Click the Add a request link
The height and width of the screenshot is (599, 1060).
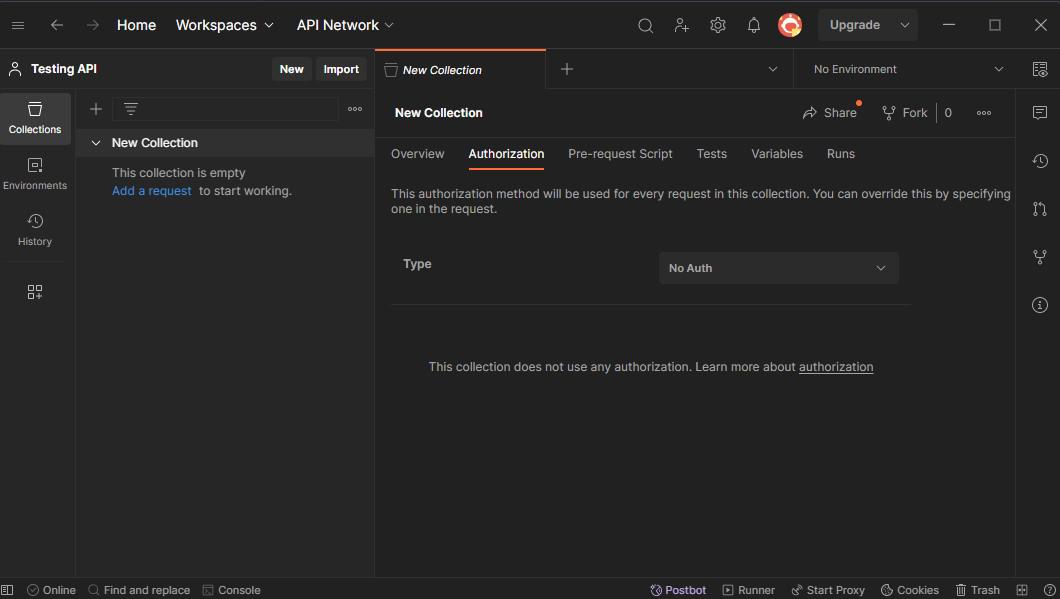(x=151, y=191)
